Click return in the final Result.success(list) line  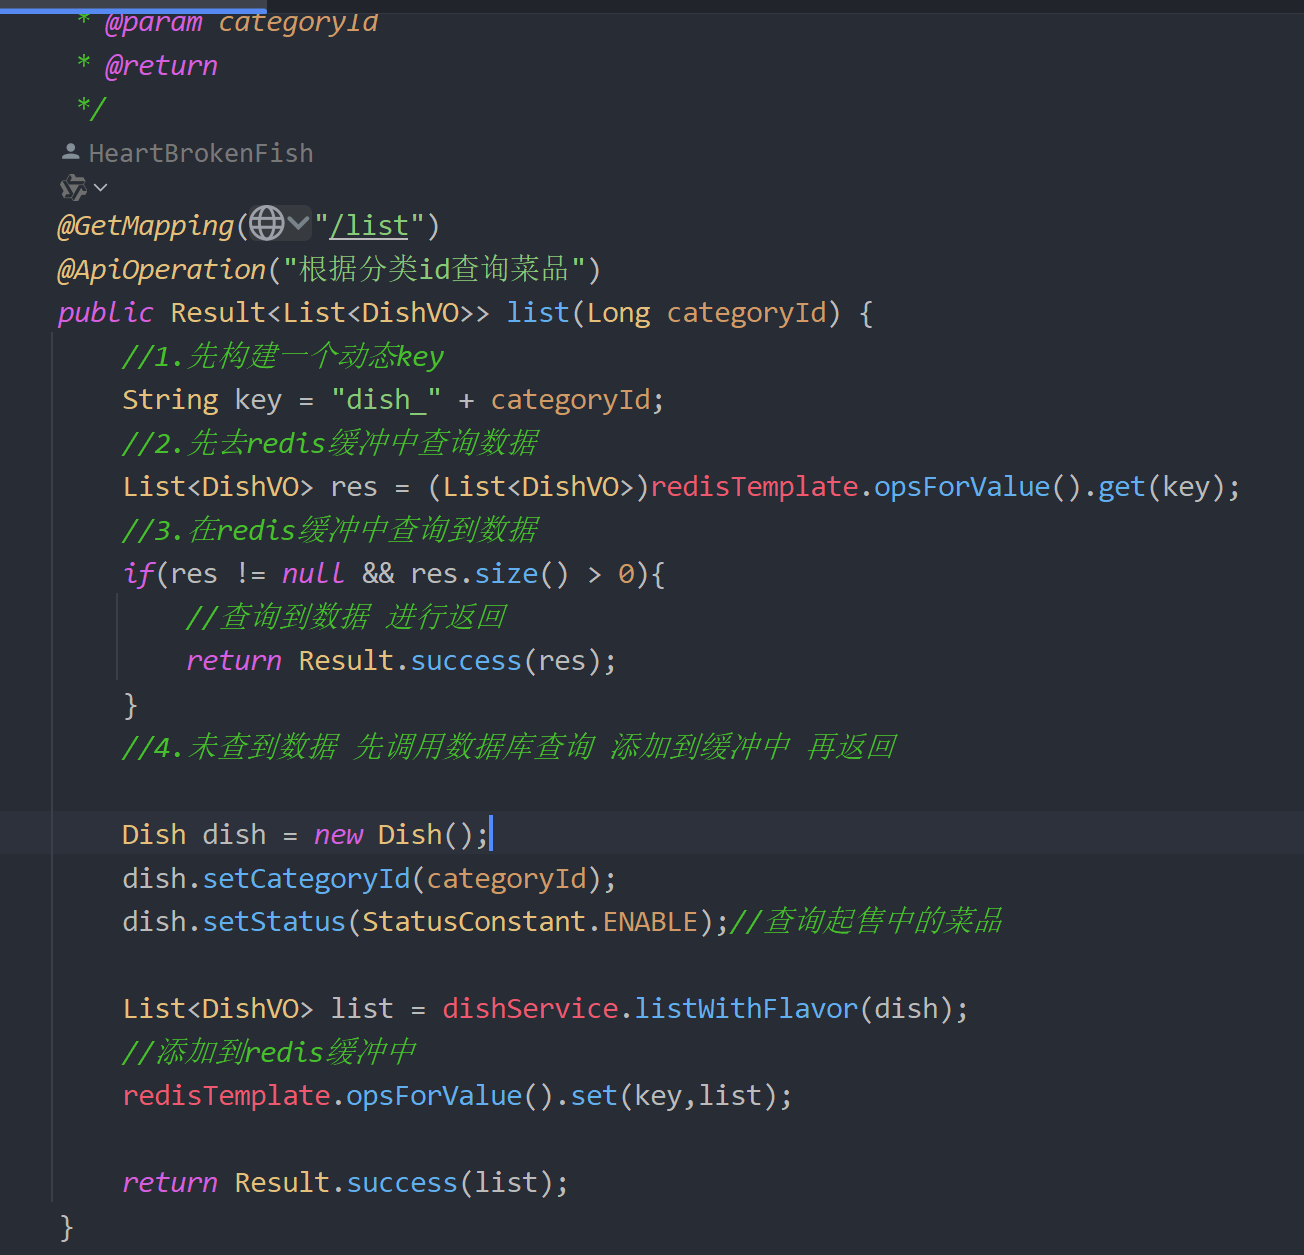(x=170, y=1183)
